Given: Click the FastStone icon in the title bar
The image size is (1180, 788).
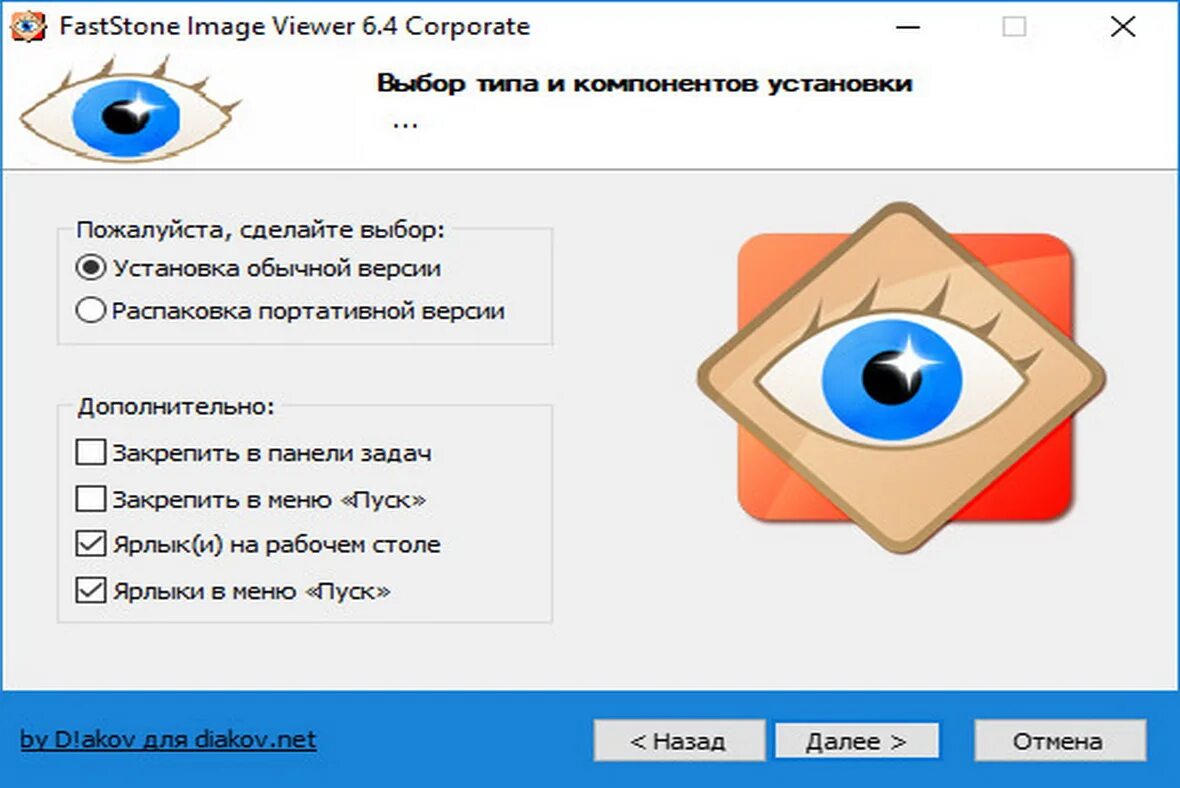Looking at the screenshot, I should pos(28,26).
